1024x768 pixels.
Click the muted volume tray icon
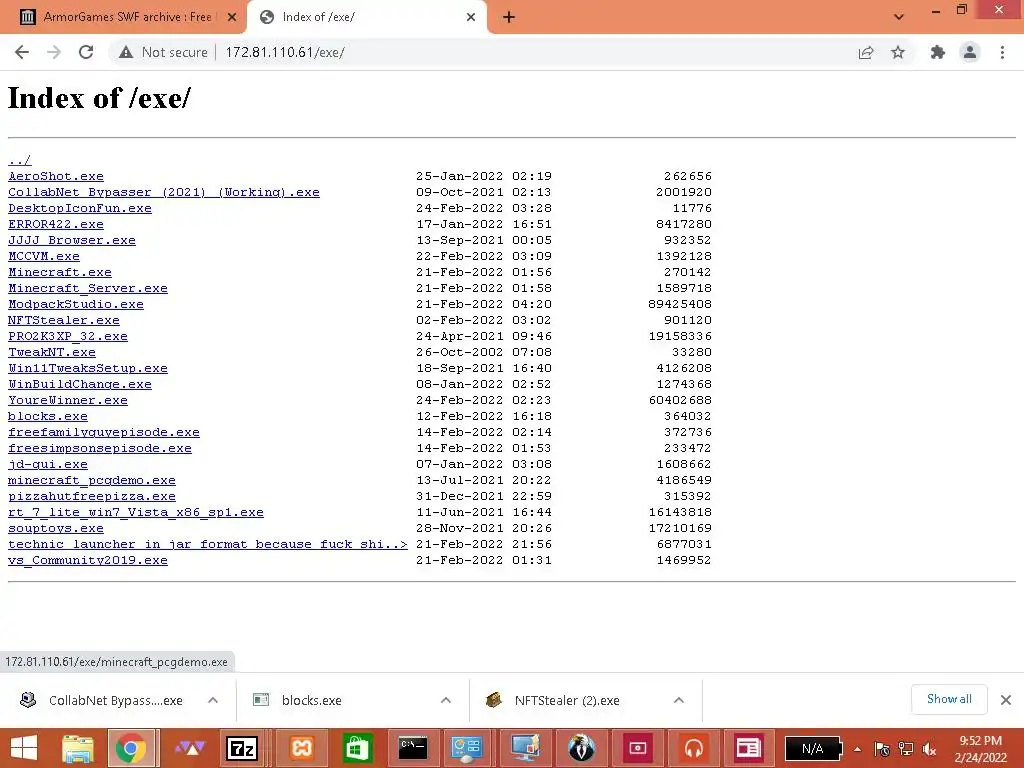929,749
